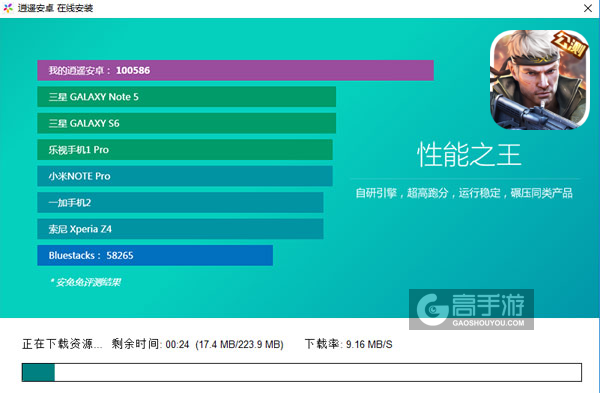Close the 逍遥安卓 installer window
600x393 pixels.
click(x=588, y=8)
